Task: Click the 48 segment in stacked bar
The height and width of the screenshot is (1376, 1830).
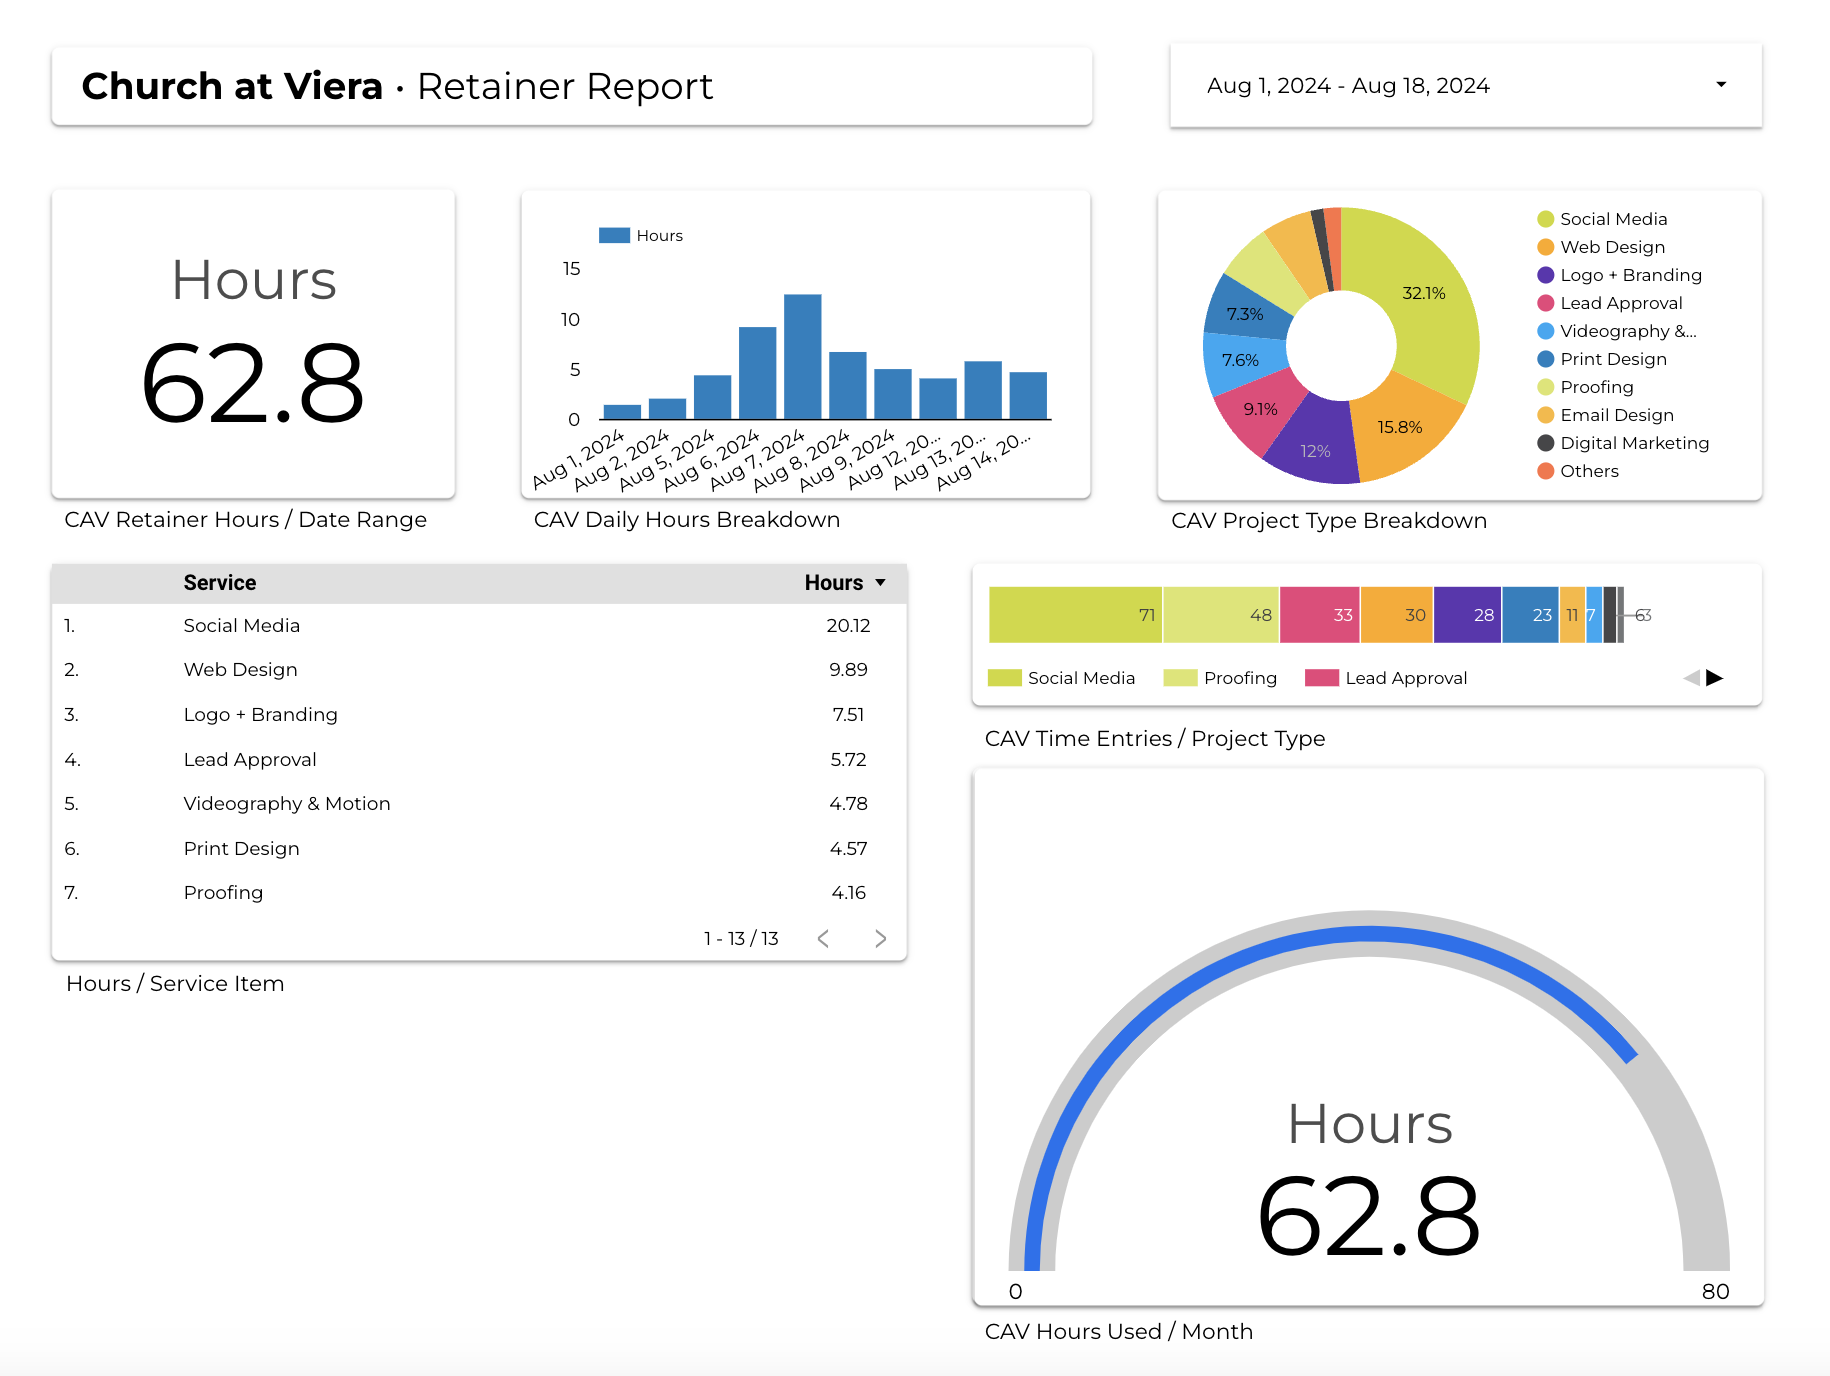Action: 1221,615
